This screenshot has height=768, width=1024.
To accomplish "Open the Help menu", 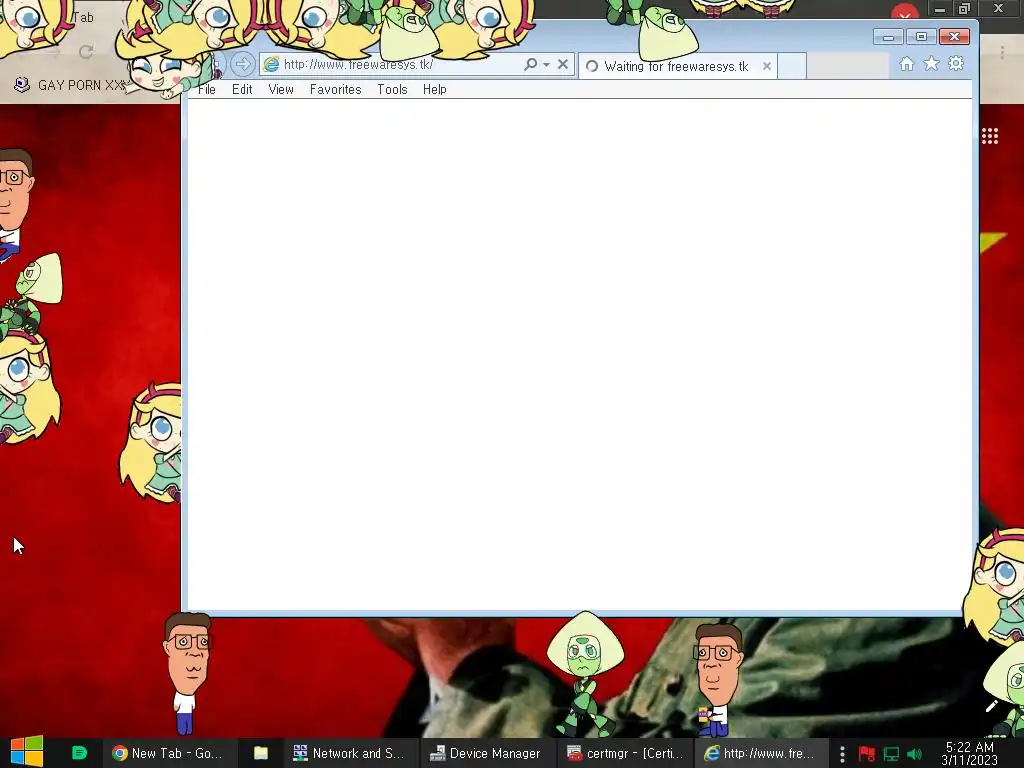I will pos(434,89).
